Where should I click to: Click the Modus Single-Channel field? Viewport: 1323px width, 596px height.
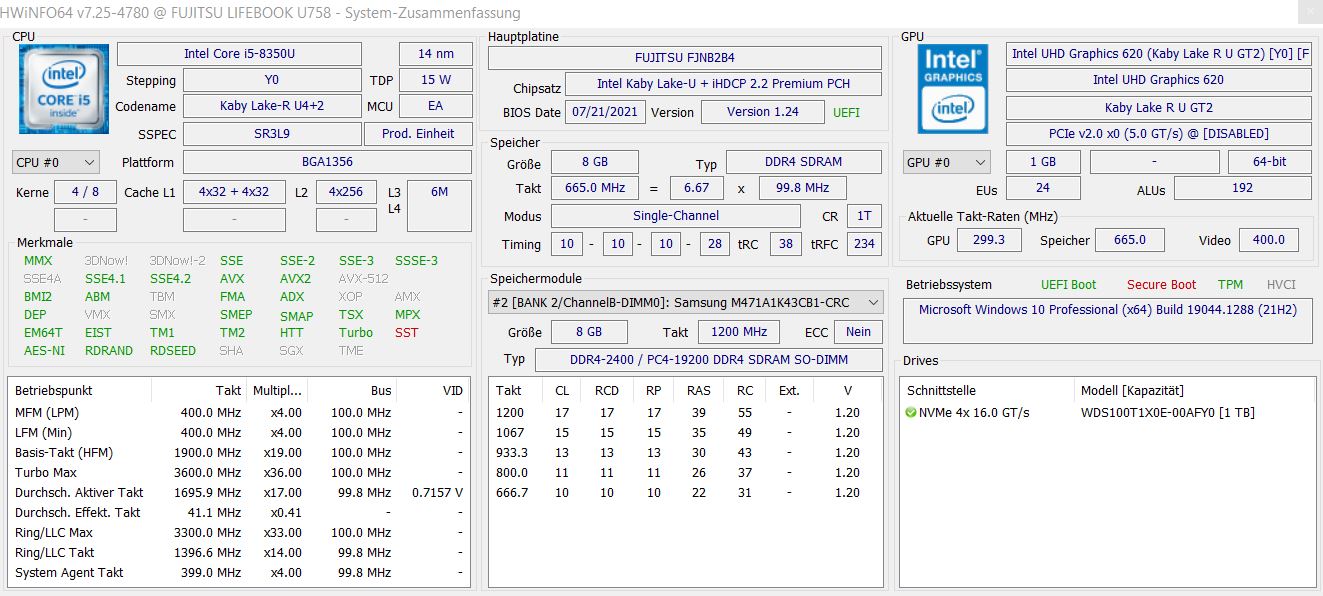676,216
